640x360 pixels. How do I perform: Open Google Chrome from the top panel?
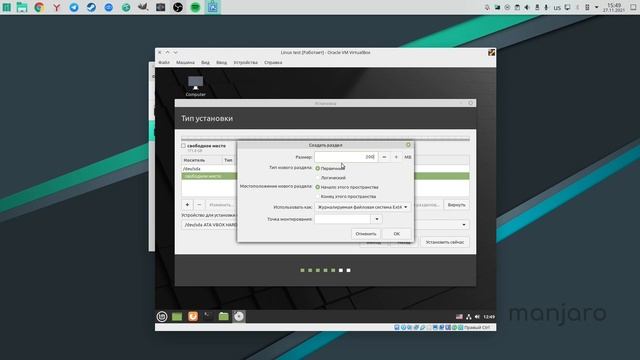click(x=39, y=7)
